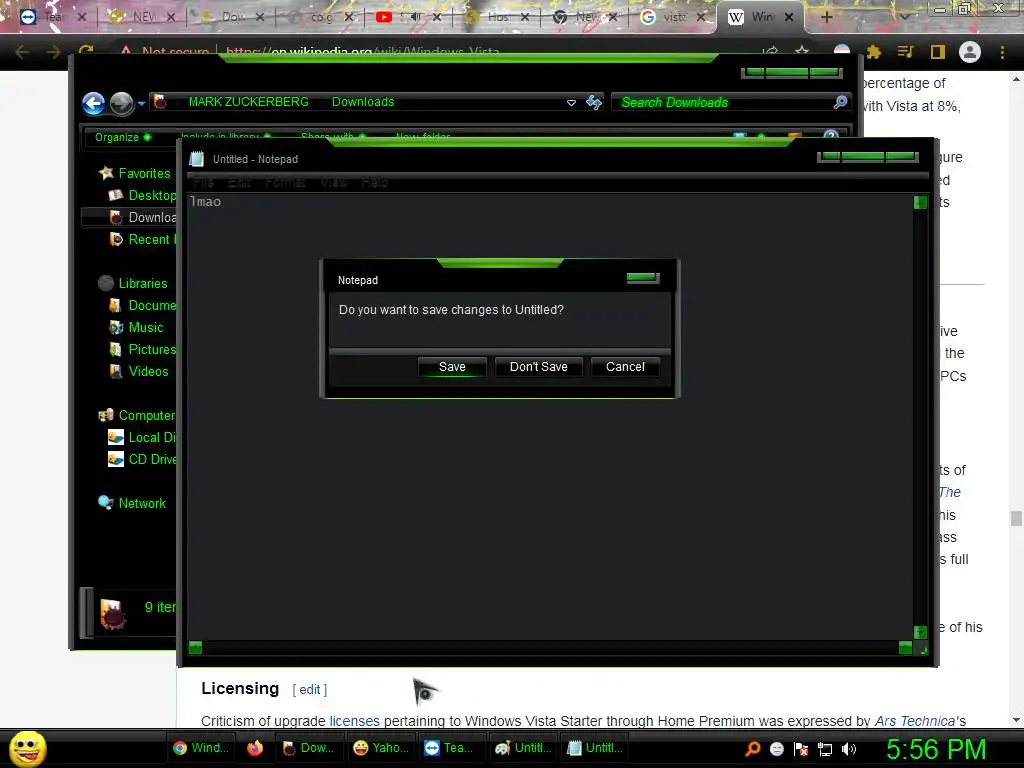Image resolution: width=1024 pixels, height=768 pixels.
Task: Open Chrome media controls icon
Action: click(x=905, y=52)
